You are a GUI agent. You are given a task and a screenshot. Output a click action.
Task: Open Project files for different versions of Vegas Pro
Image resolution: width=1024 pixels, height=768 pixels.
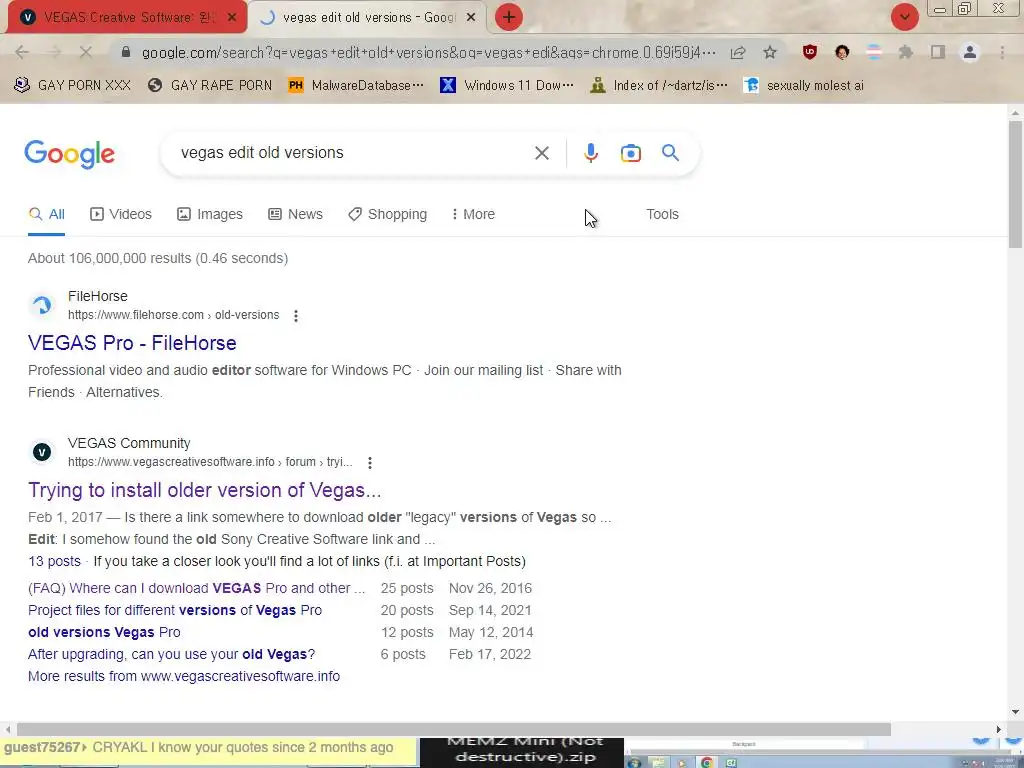click(175, 611)
